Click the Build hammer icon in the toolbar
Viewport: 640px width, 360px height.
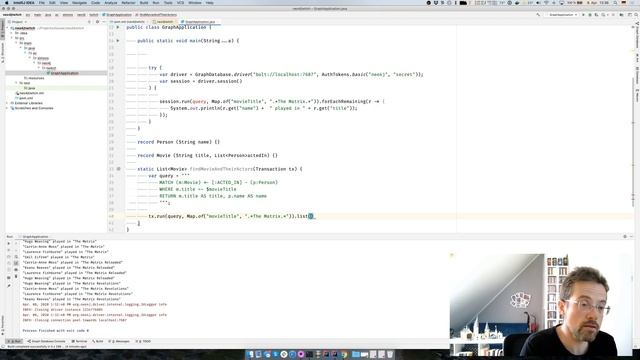pos(538,15)
